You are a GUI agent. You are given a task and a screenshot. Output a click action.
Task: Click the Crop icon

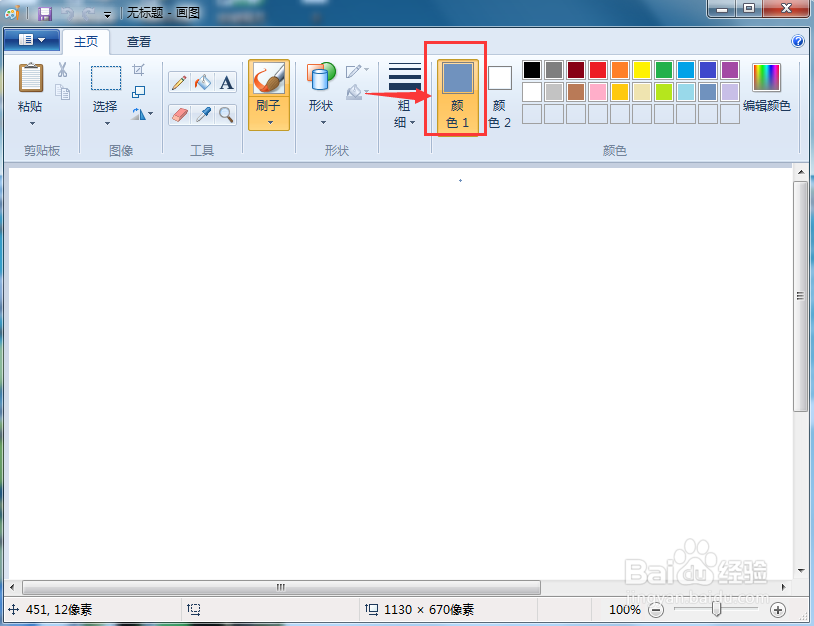(x=139, y=70)
